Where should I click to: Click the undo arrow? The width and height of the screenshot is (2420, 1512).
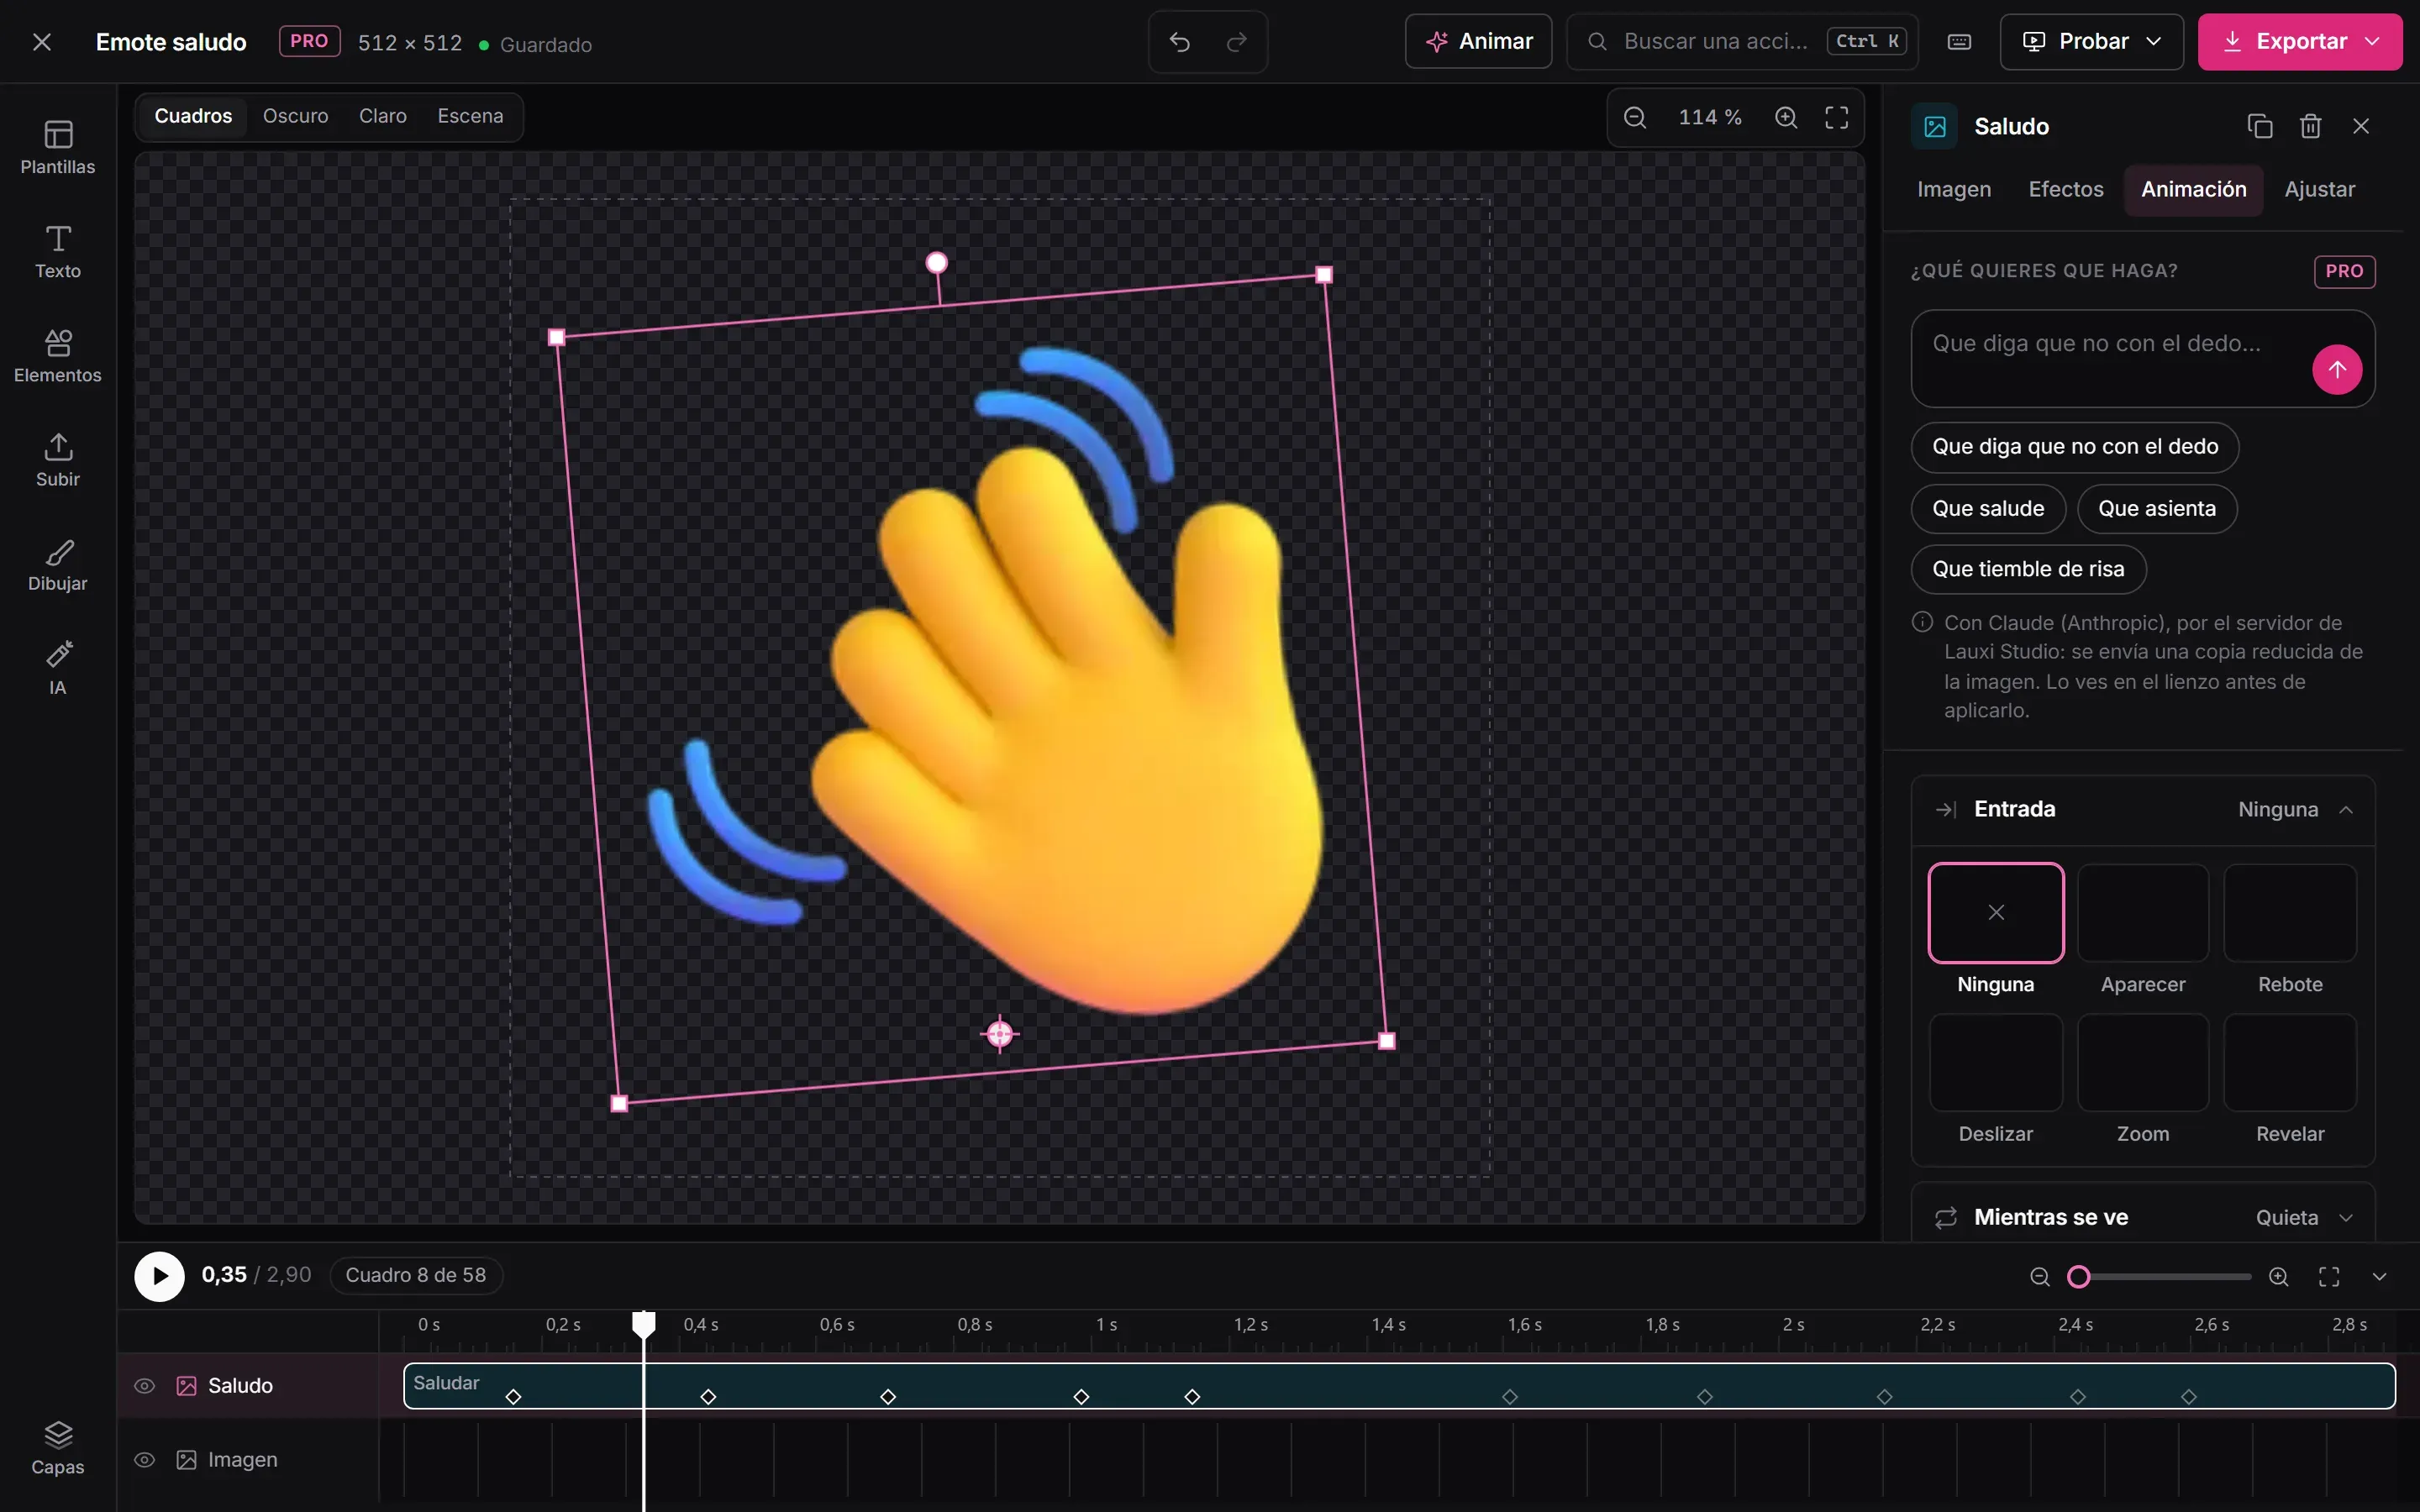1180,42
